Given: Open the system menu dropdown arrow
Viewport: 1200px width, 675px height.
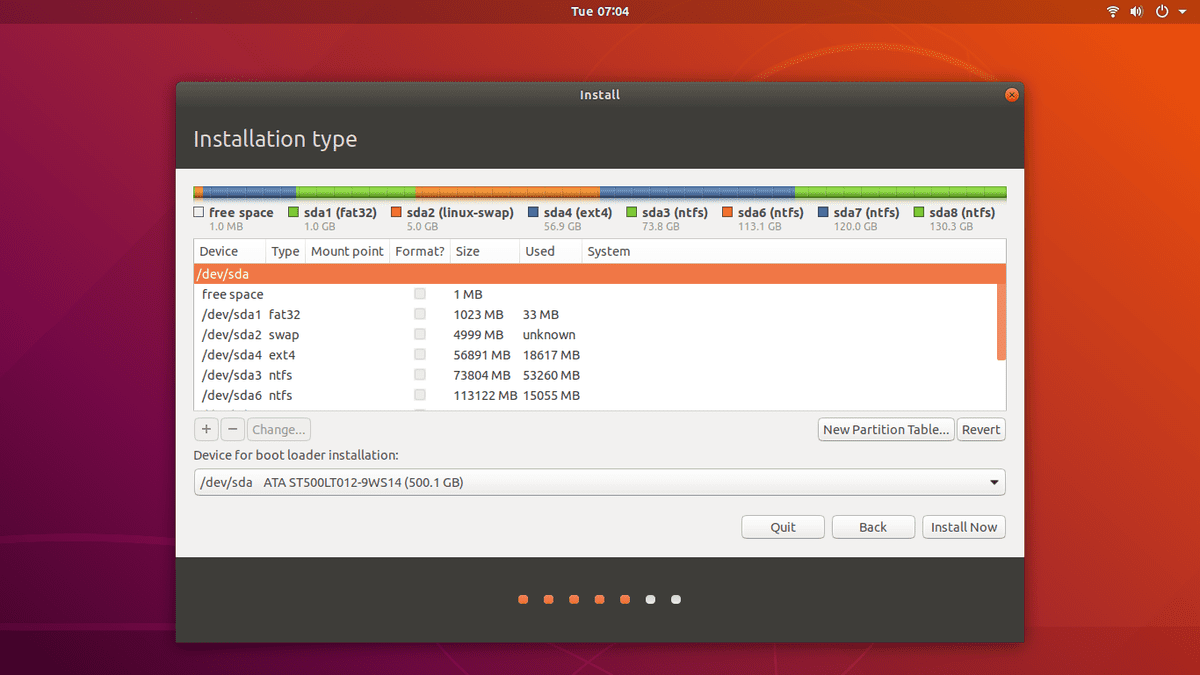Looking at the screenshot, I should click(x=1180, y=12).
